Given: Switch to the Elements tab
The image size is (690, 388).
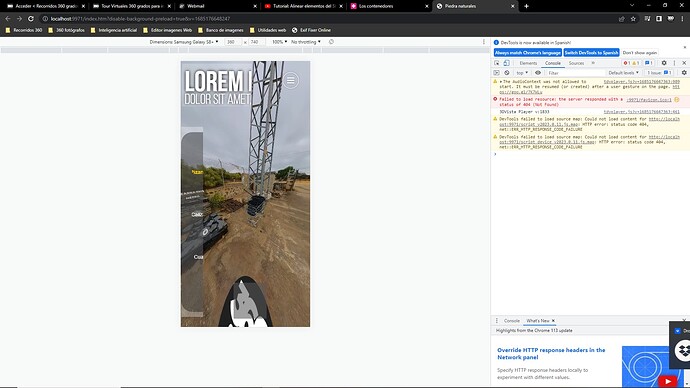Looking at the screenshot, I should pyautogui.click(x=528, y=63).
